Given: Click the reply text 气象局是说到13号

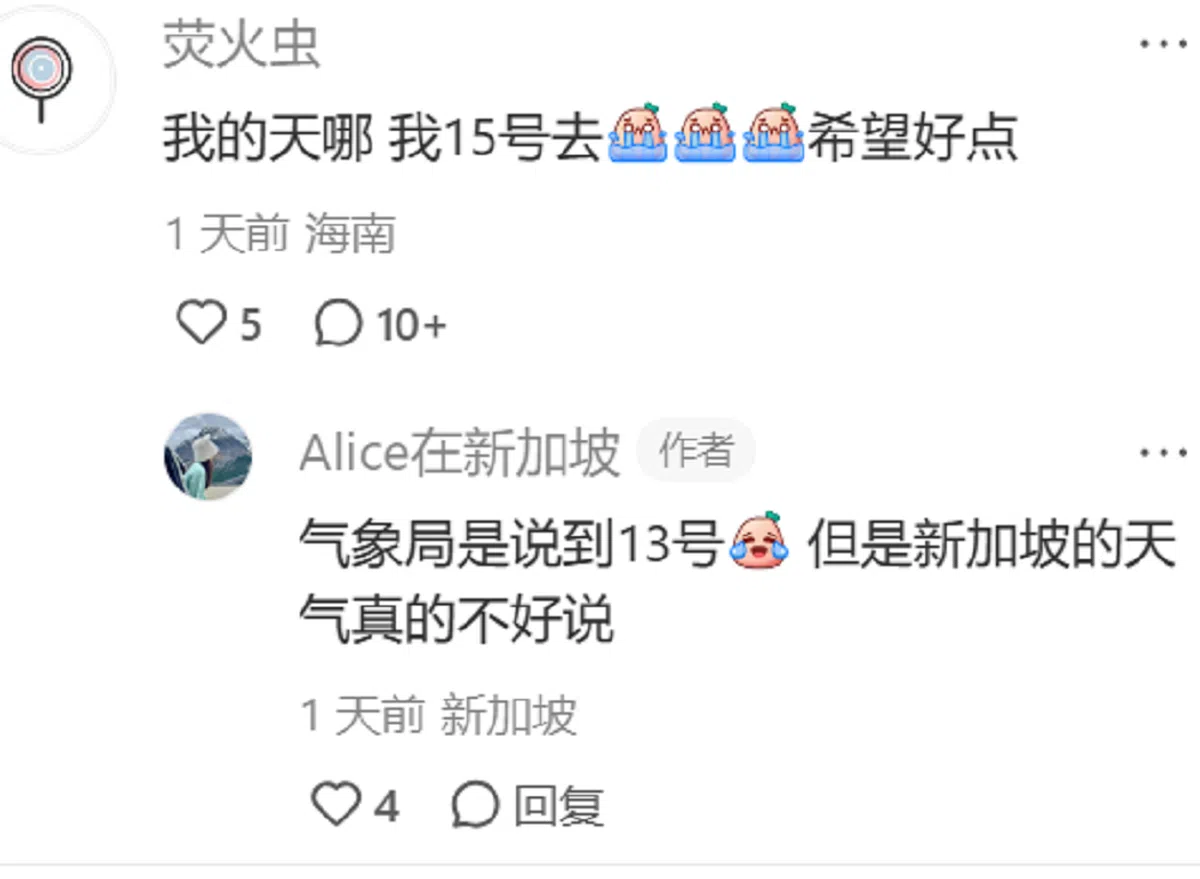Looking at the screenshot, I should pos(512,546).
